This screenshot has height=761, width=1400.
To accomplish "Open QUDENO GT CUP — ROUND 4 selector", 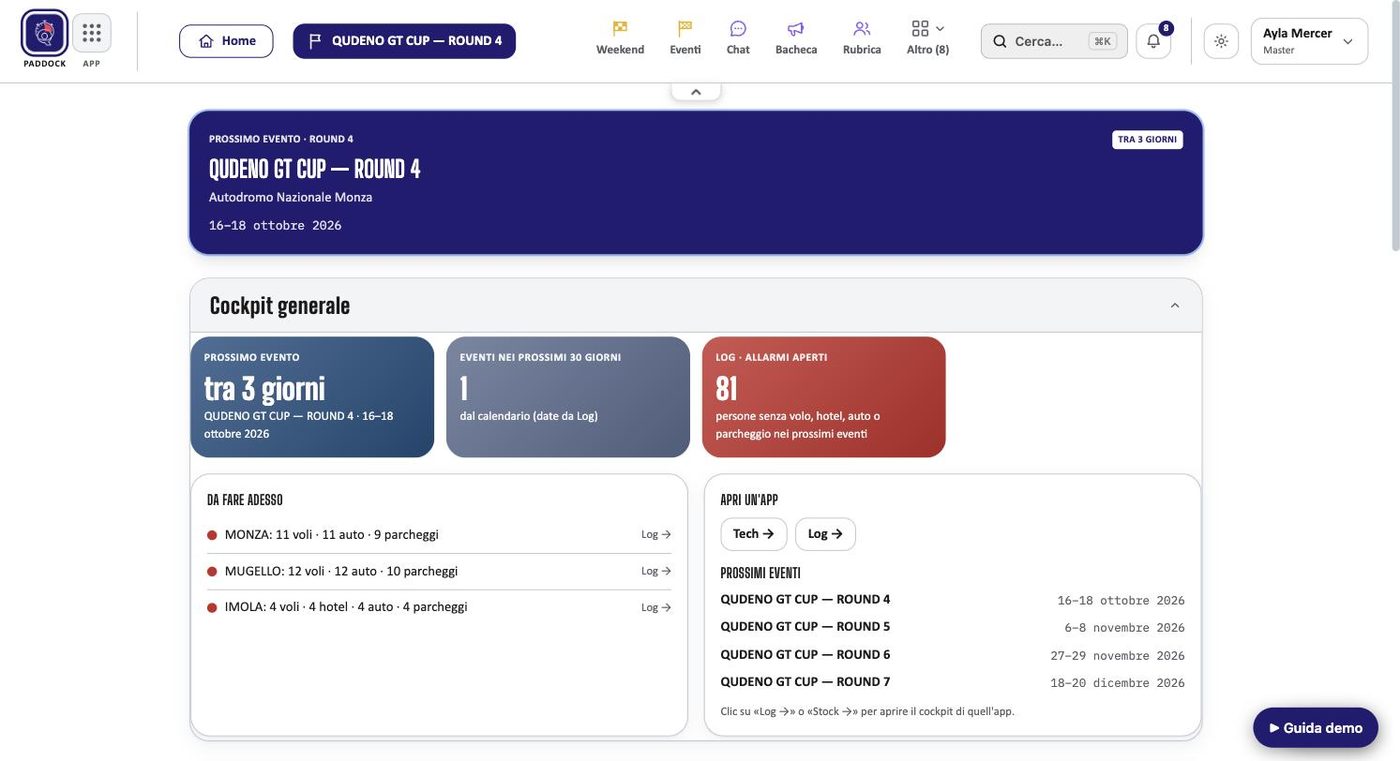I will pos(404,41).
